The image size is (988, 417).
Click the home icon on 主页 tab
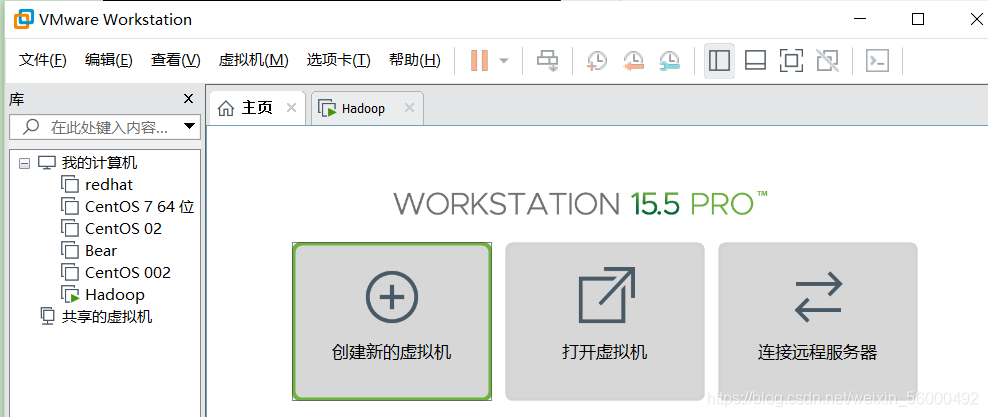pyautogui.click(x=226, y=108)
